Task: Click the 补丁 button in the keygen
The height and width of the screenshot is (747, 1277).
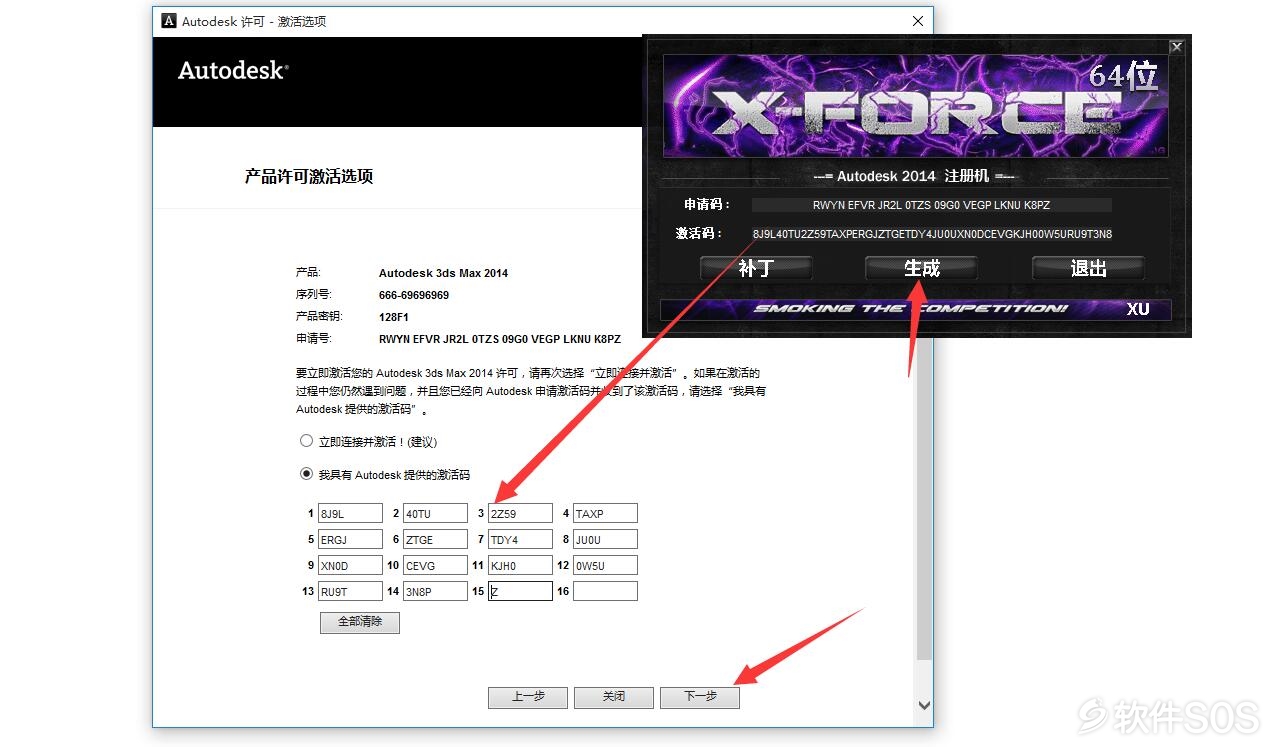Action: [756, 267]
